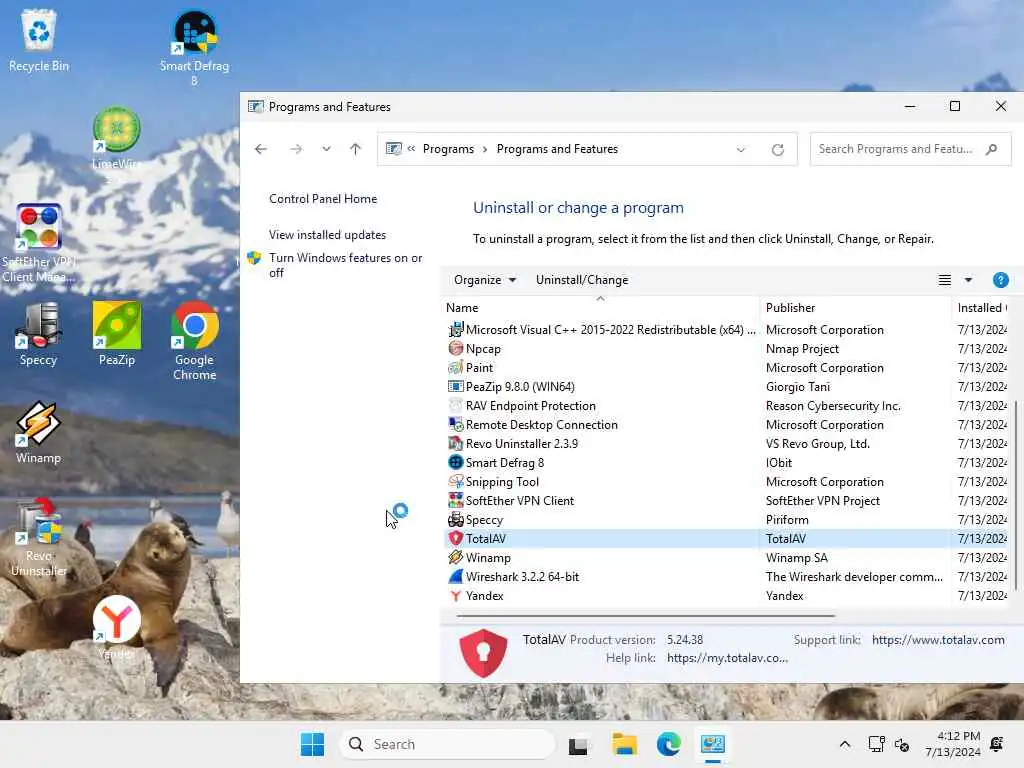The image size is (1024, 768).
Task: Select Wireshark 3.2.2 64-bit row
Action: tap(725, 577)
